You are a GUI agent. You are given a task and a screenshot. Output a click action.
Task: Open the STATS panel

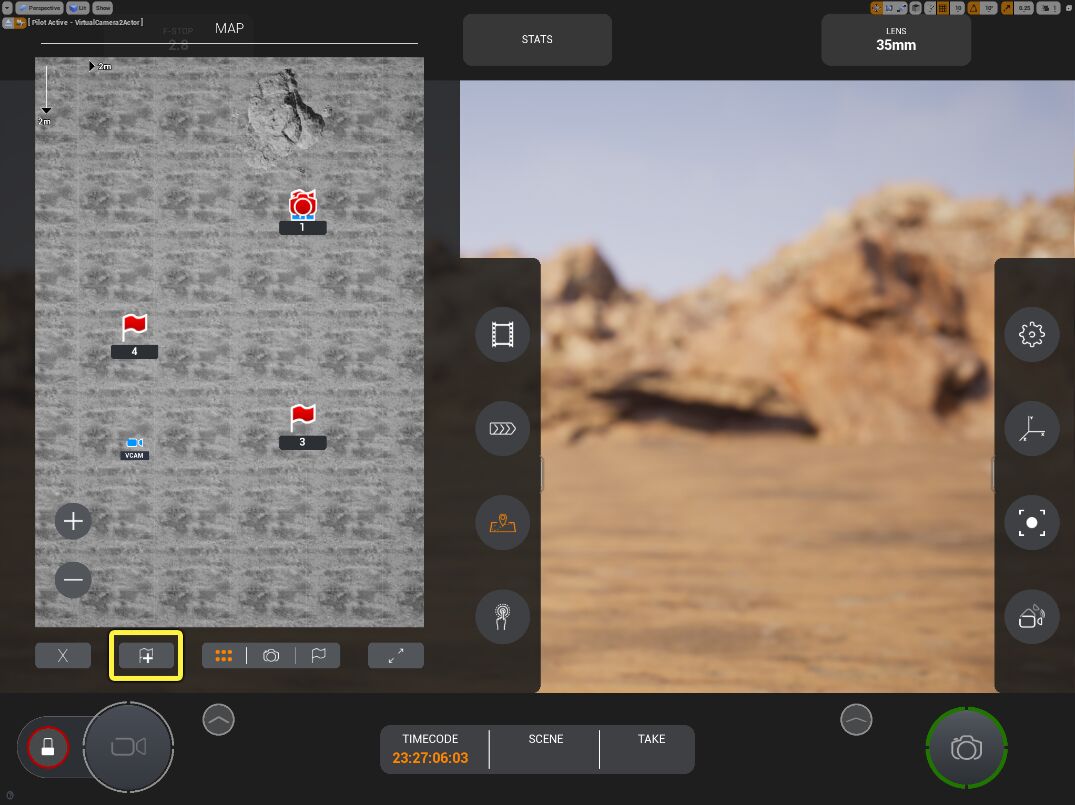pos(538,39)
